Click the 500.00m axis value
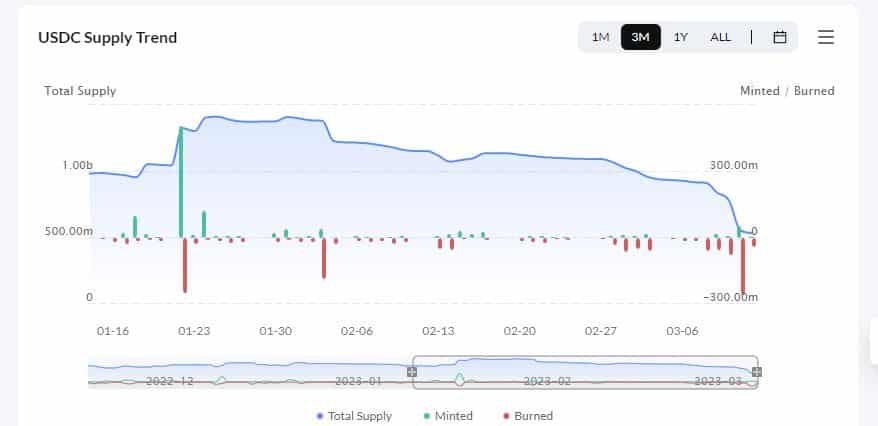878x426 pixels. 69,231
